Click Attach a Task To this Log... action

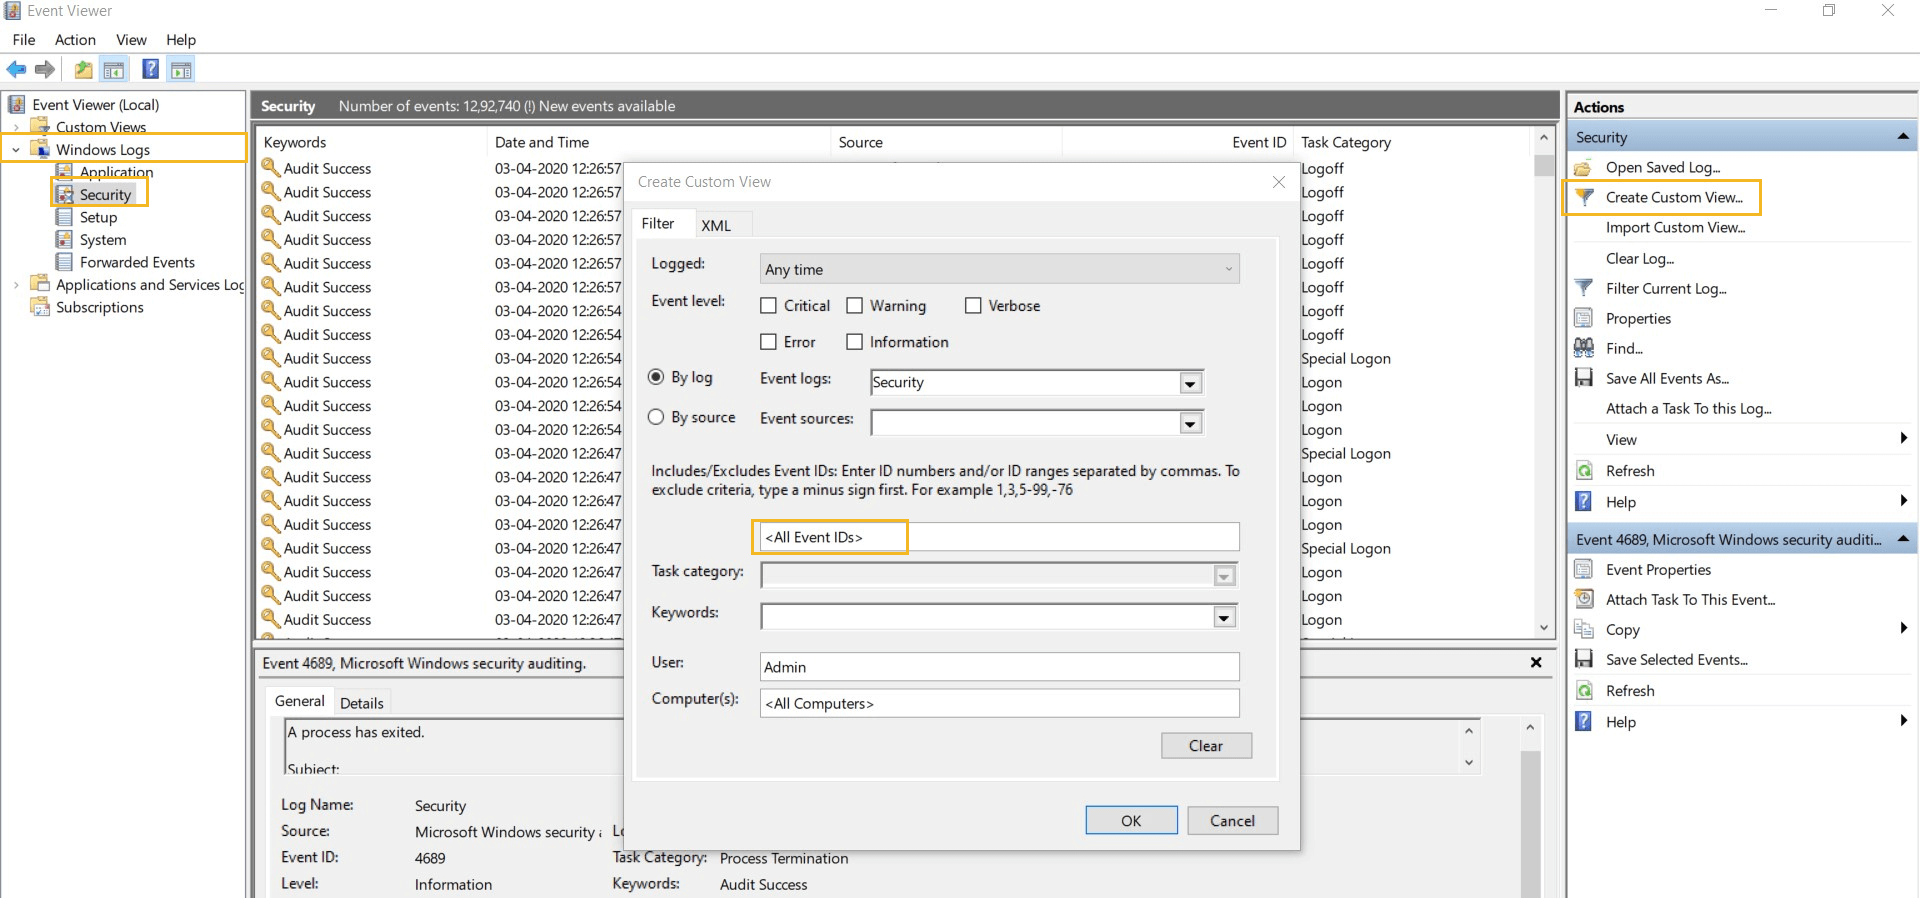tap(1689, 408)
